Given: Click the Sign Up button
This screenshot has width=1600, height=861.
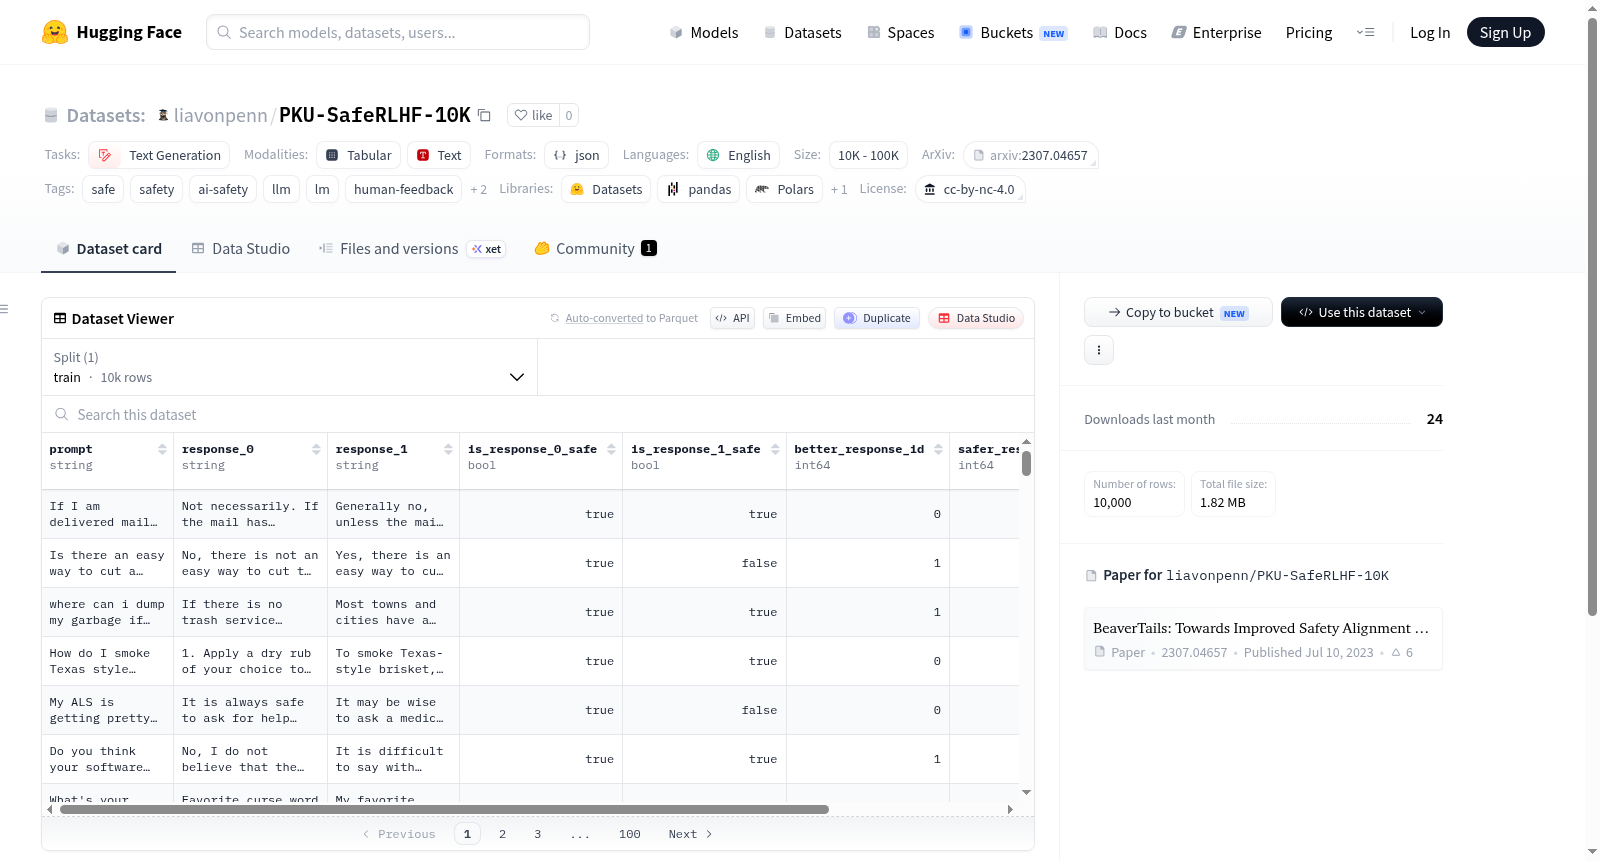Looking at the screenshot, I should coord(1506,32).
